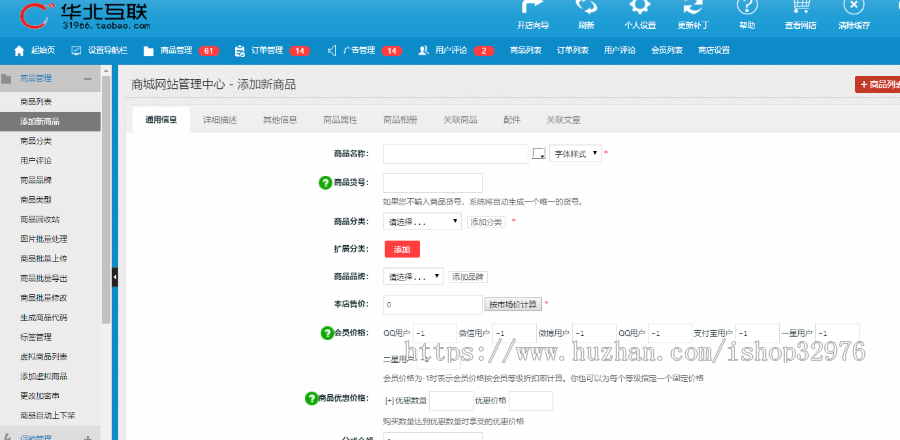This screenshot has height=440, width=900.
Task: Click the 订单管理 clipboard icon
Action: tap(239, 50)
